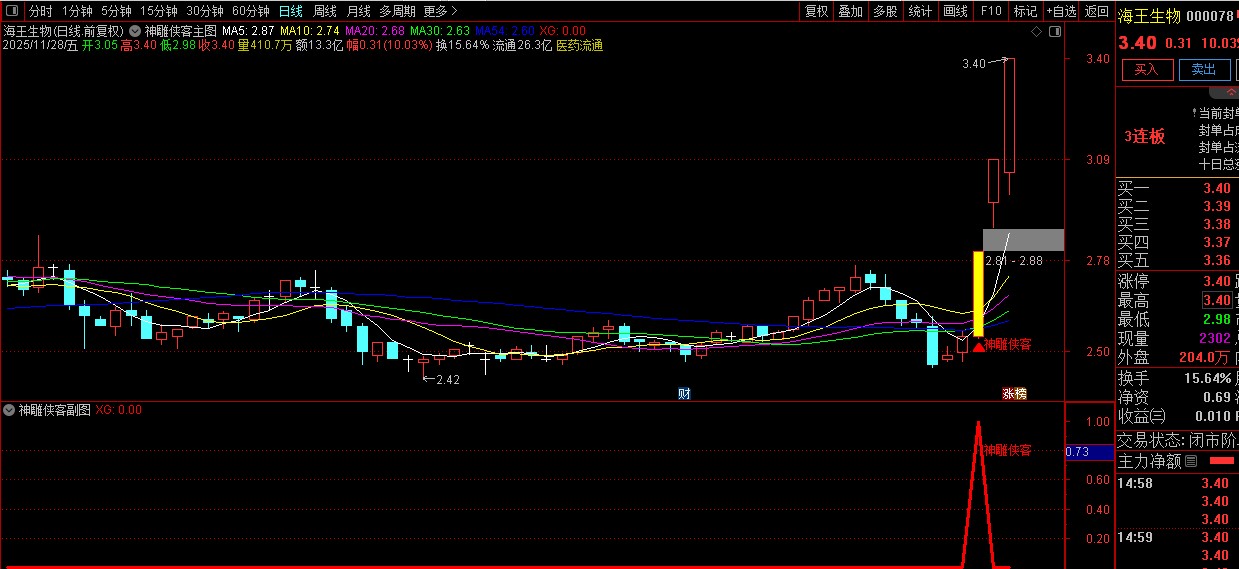The height and width of the screenshot is (569, 1239).
Task: Click the 统计 statistics button
Action: 920,11
